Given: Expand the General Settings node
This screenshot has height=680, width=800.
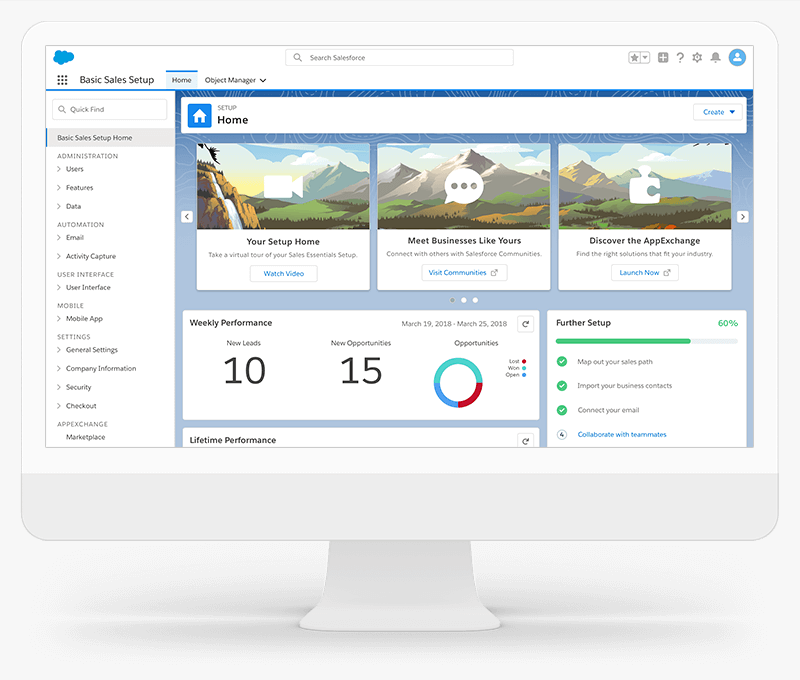Looking at the screenshot, I should [x=59, y=350].
